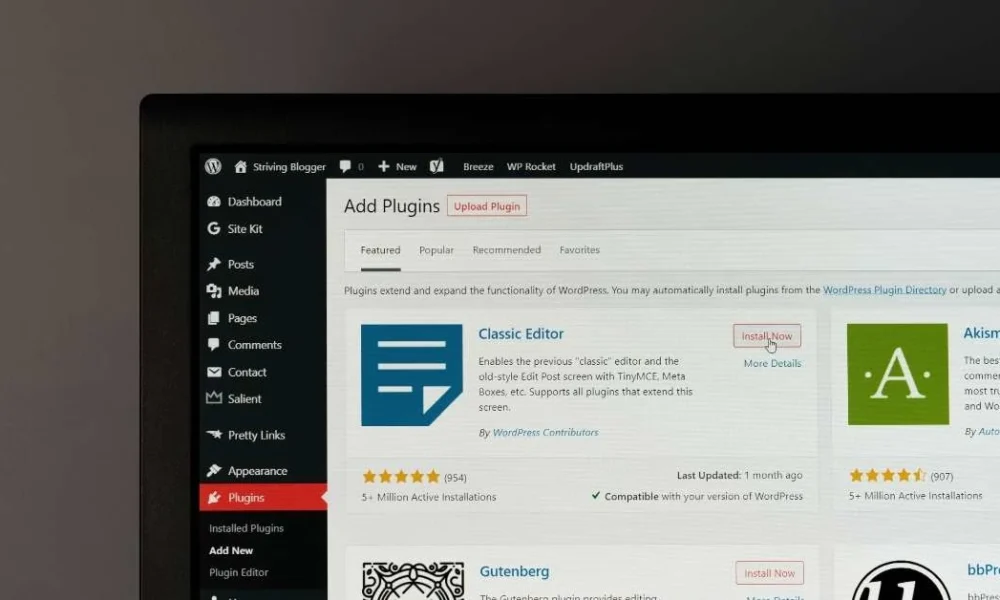Open the New content menu
Screen dimensions: 1000x600
tap(406, 166)
